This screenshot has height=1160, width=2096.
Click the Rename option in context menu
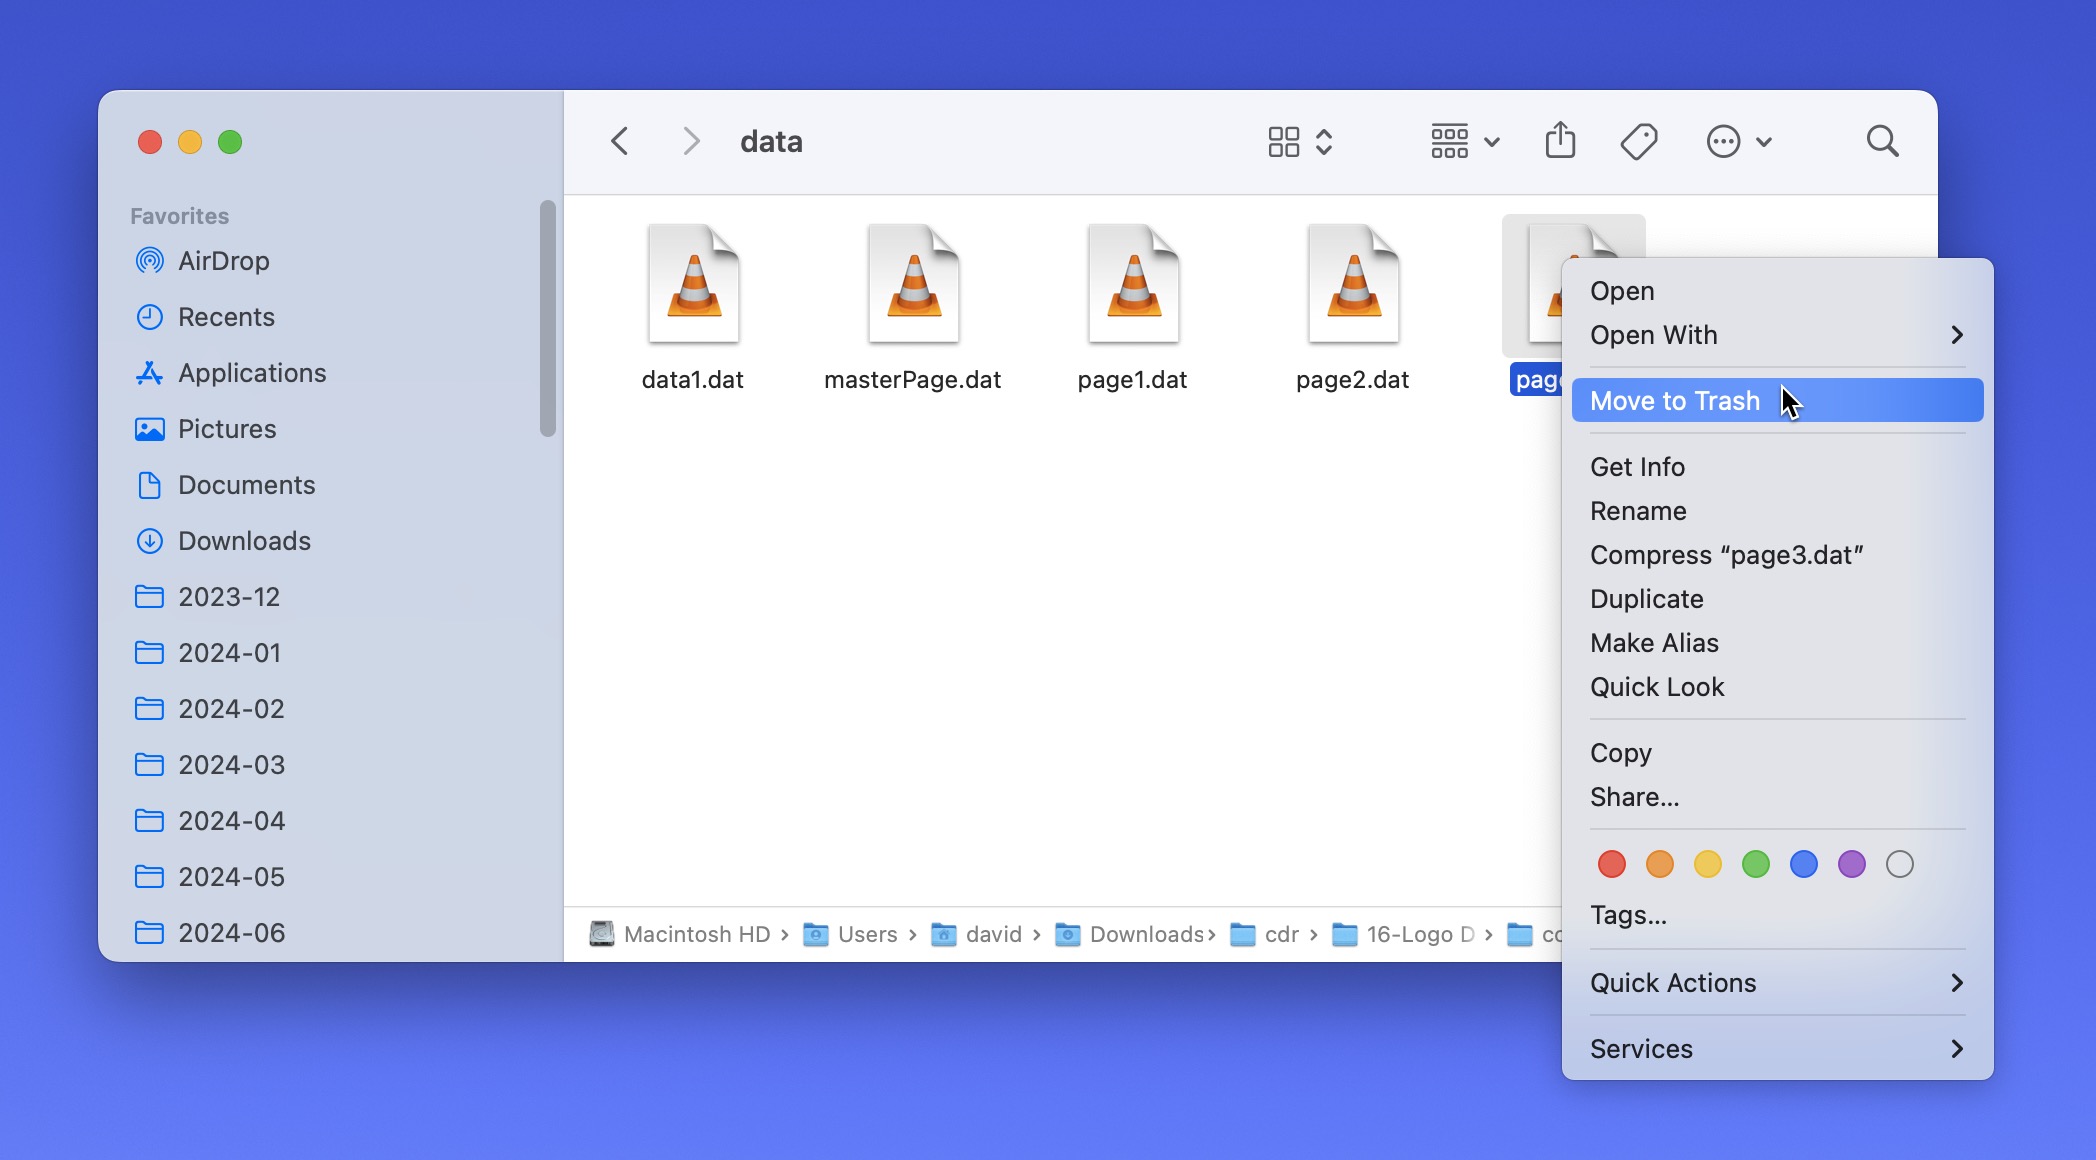point(1638,510)
